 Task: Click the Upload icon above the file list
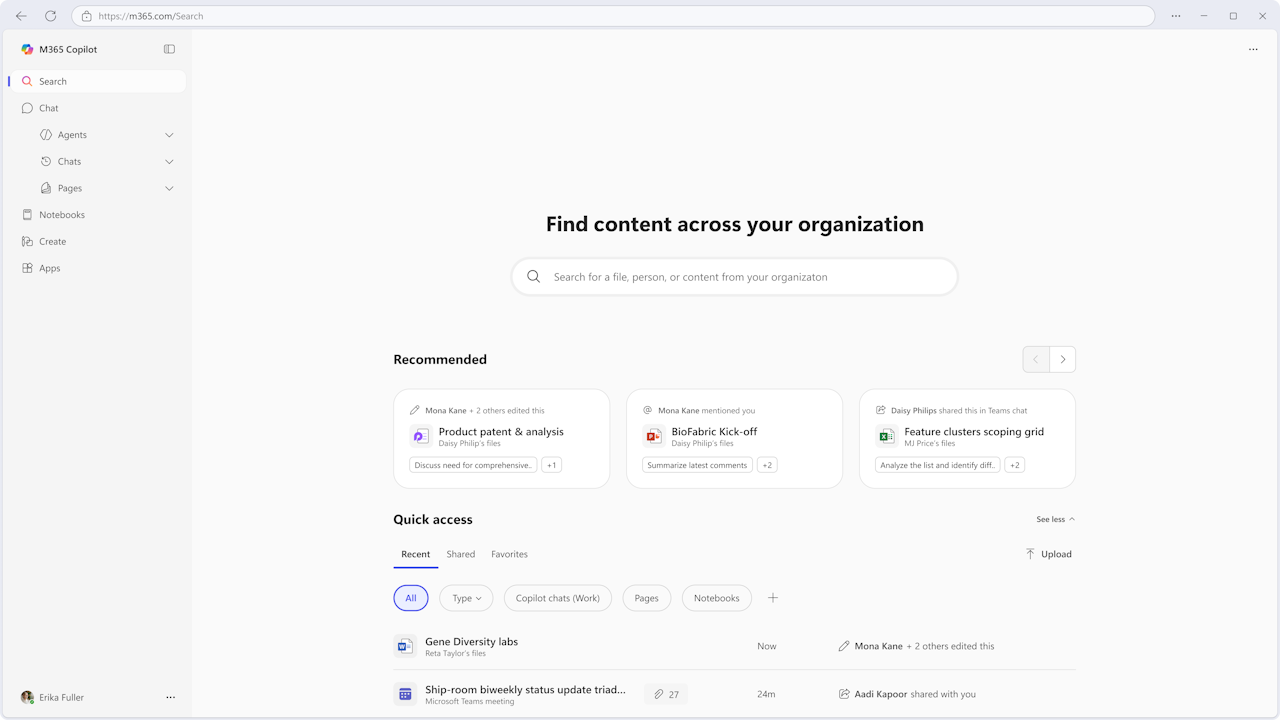coord(1030,553)
